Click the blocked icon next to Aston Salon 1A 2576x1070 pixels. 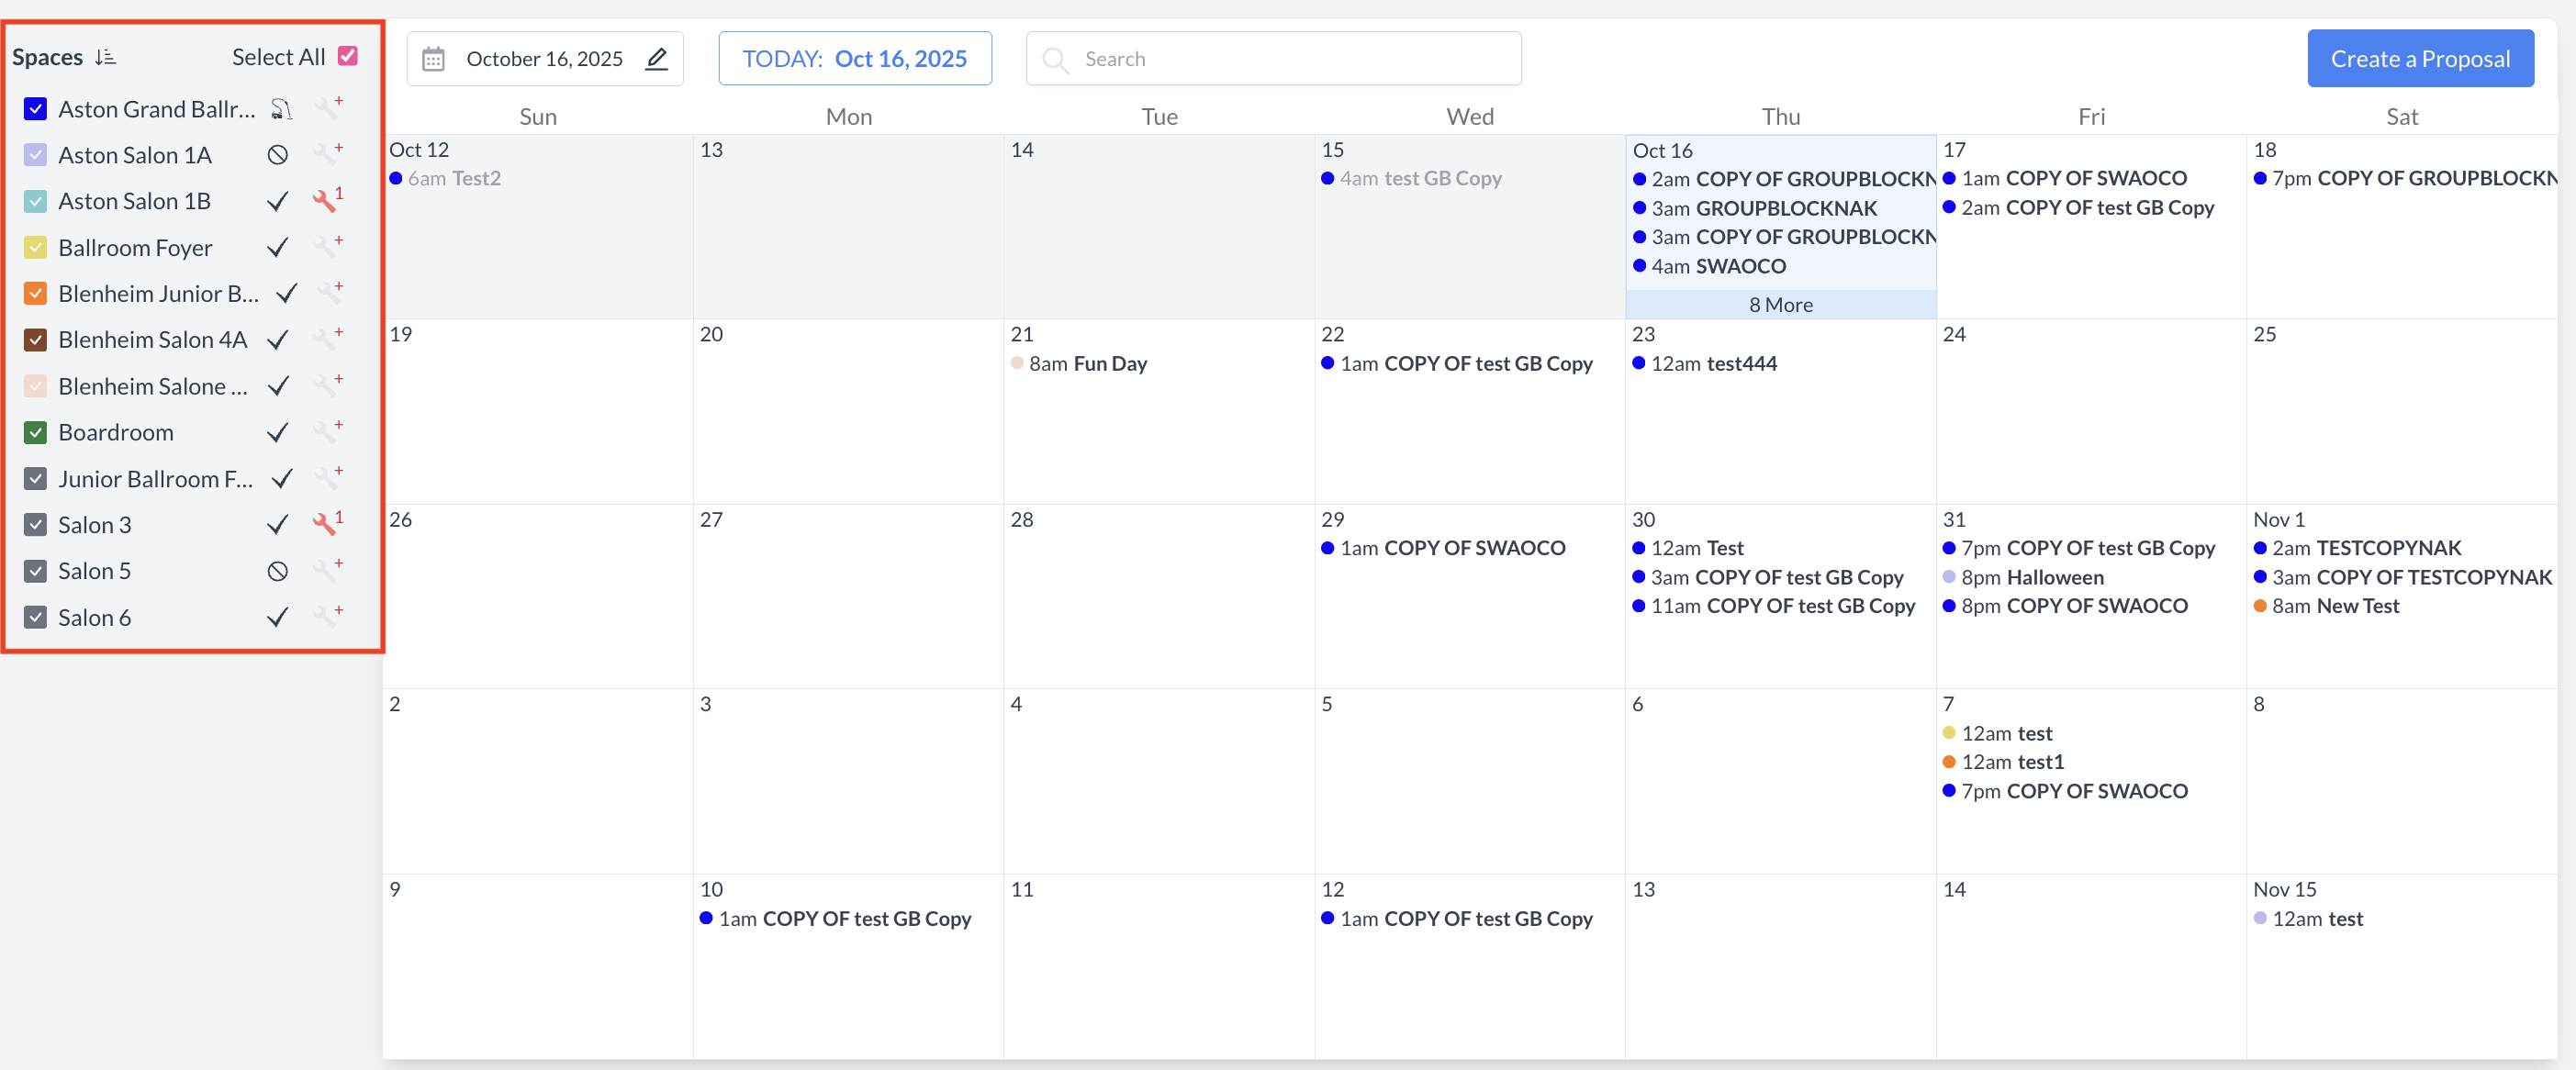tap(277, 155)
